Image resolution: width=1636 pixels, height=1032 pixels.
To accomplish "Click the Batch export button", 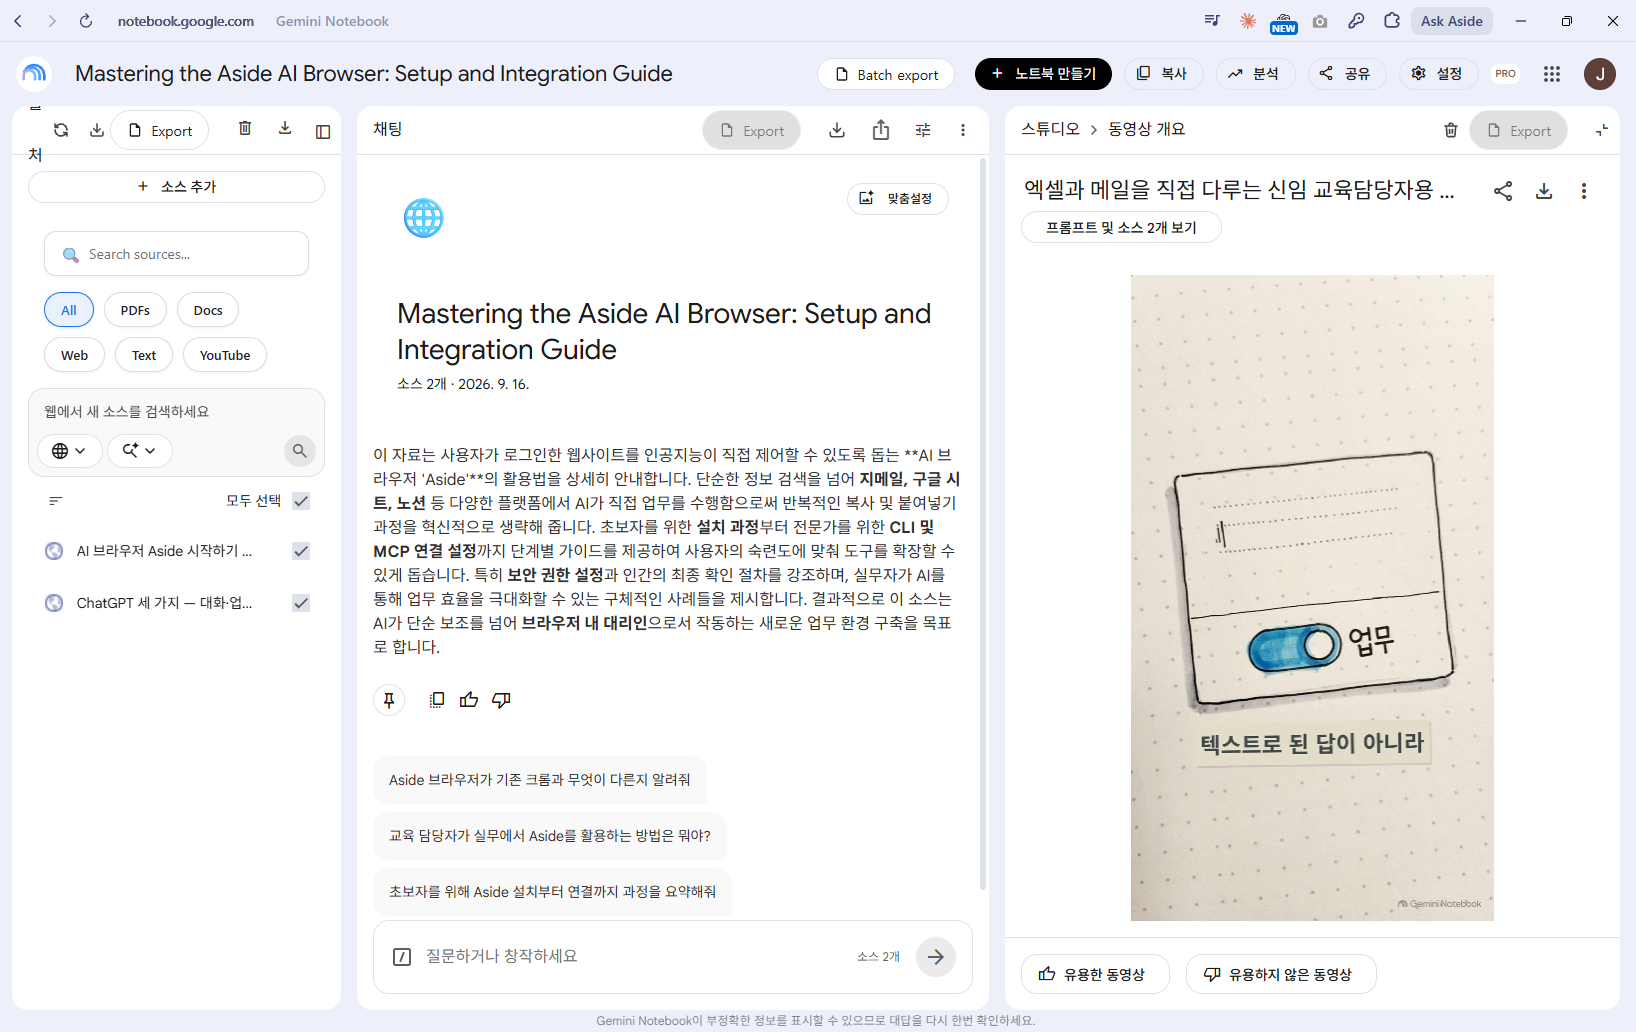I will [x=886, y=74].
